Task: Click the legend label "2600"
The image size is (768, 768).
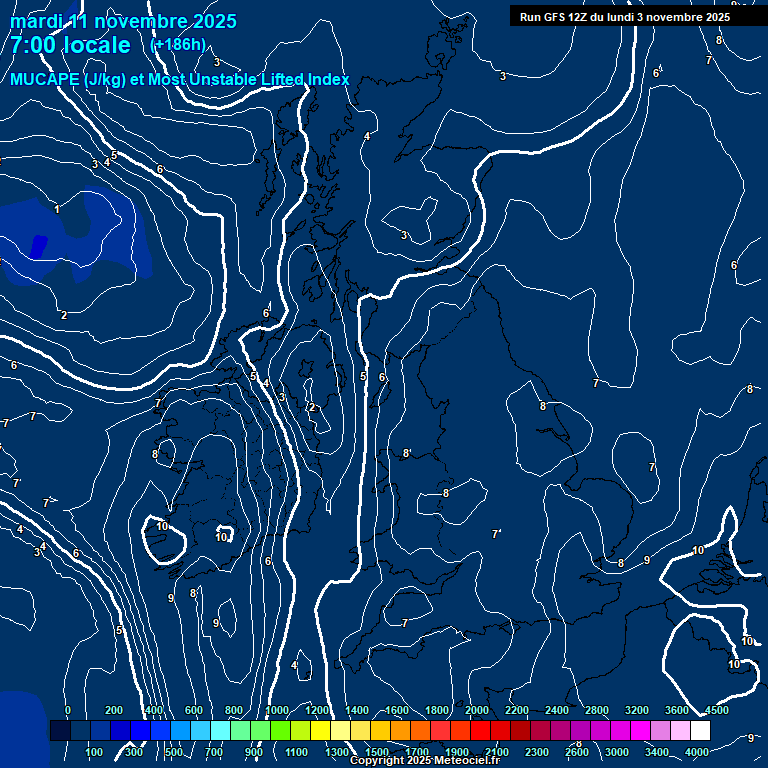Action: point(576,752)
